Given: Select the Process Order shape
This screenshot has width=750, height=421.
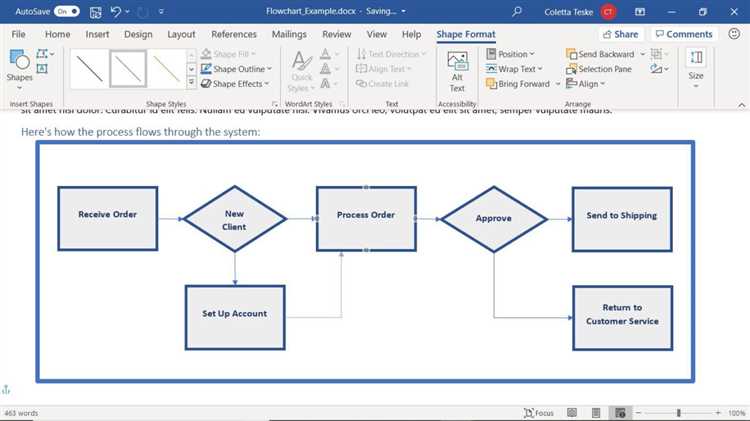Looking at the screenshot, I should coord(366,219).
